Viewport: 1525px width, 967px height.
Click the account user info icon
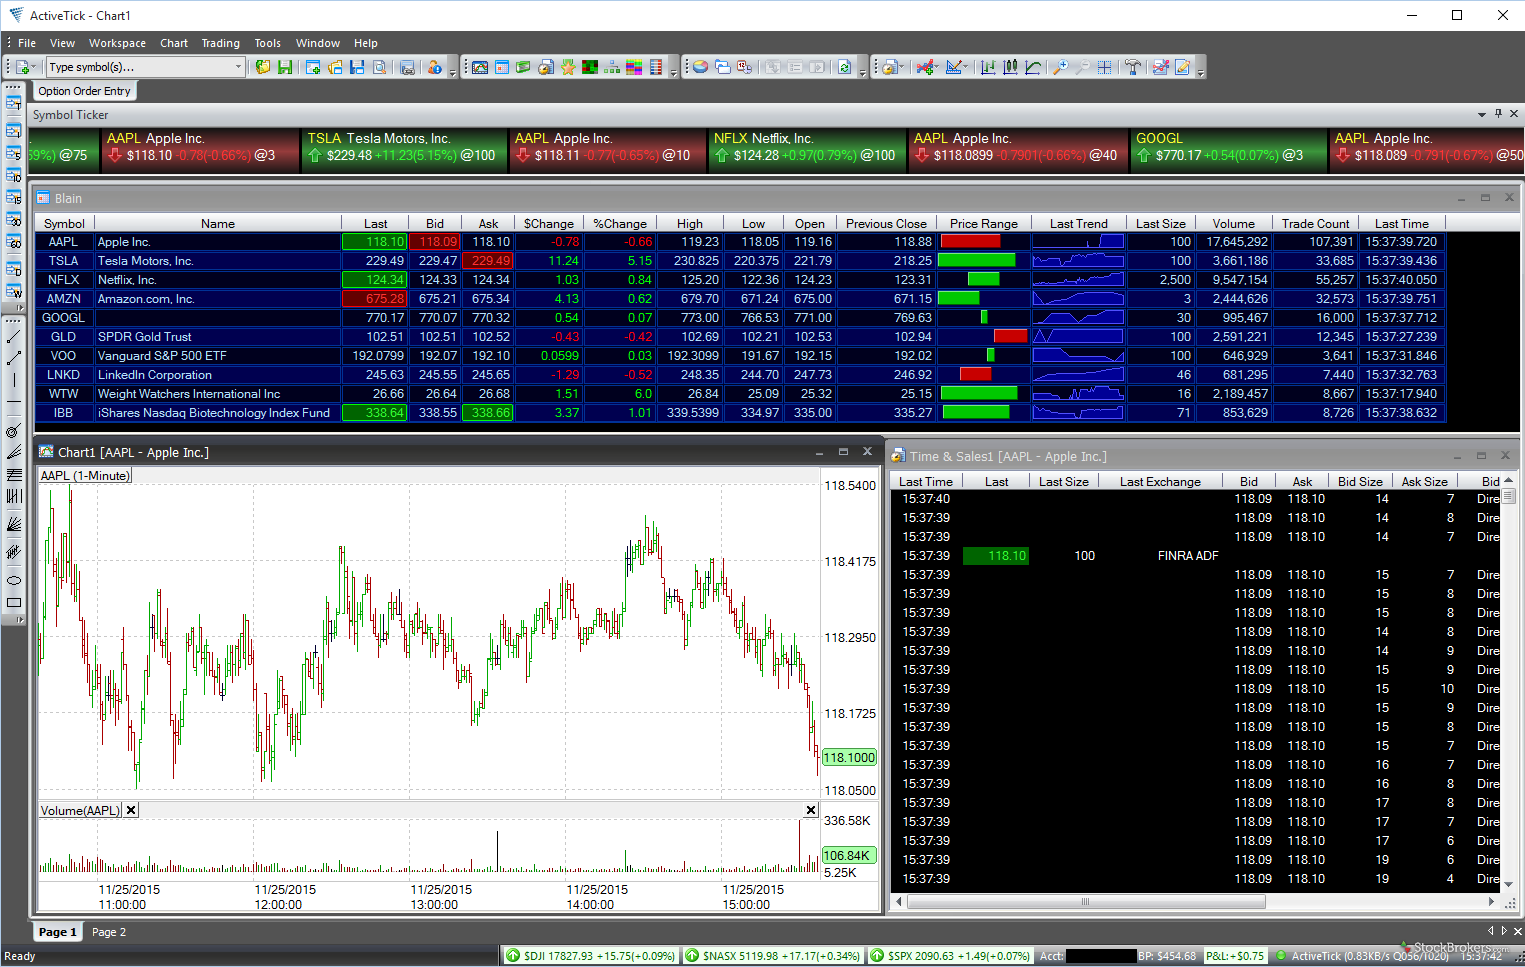point(434,67)
